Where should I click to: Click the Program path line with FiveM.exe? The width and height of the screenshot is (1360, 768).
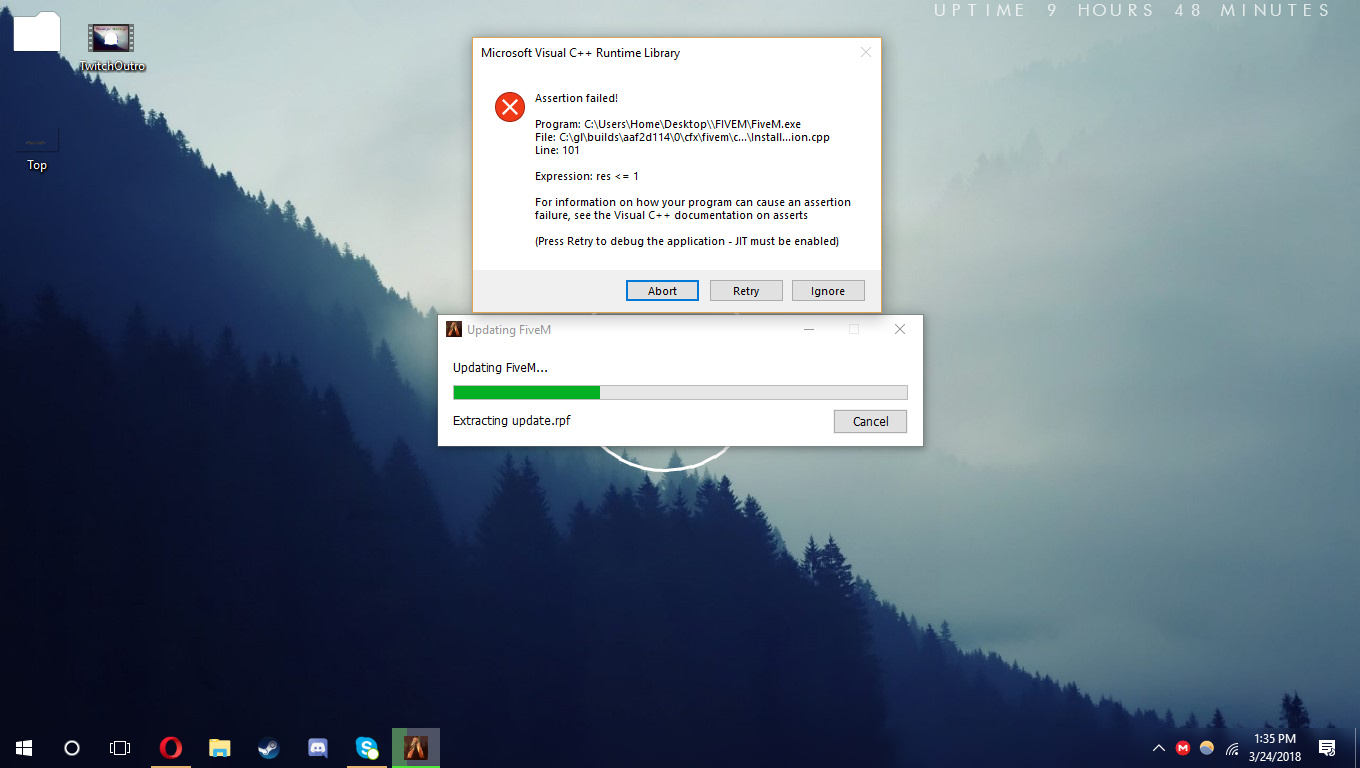click(668, 124)
